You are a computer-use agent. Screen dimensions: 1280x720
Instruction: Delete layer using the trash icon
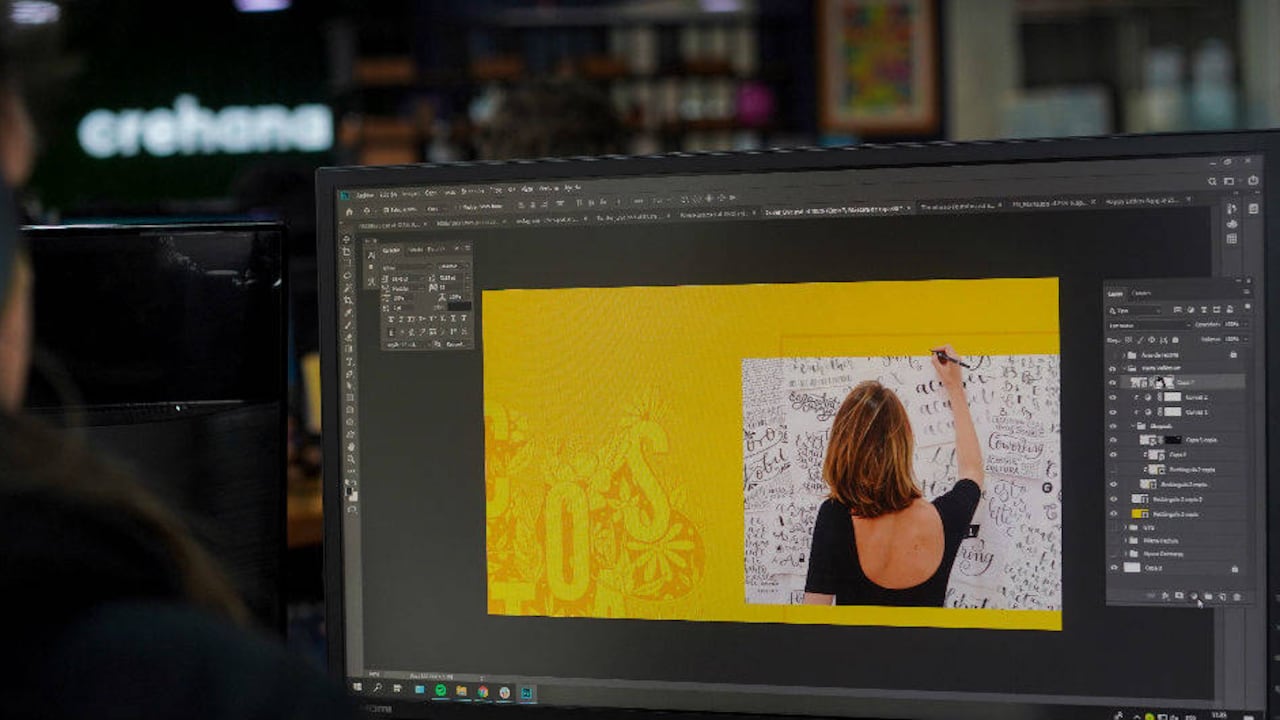(1237, 597)
